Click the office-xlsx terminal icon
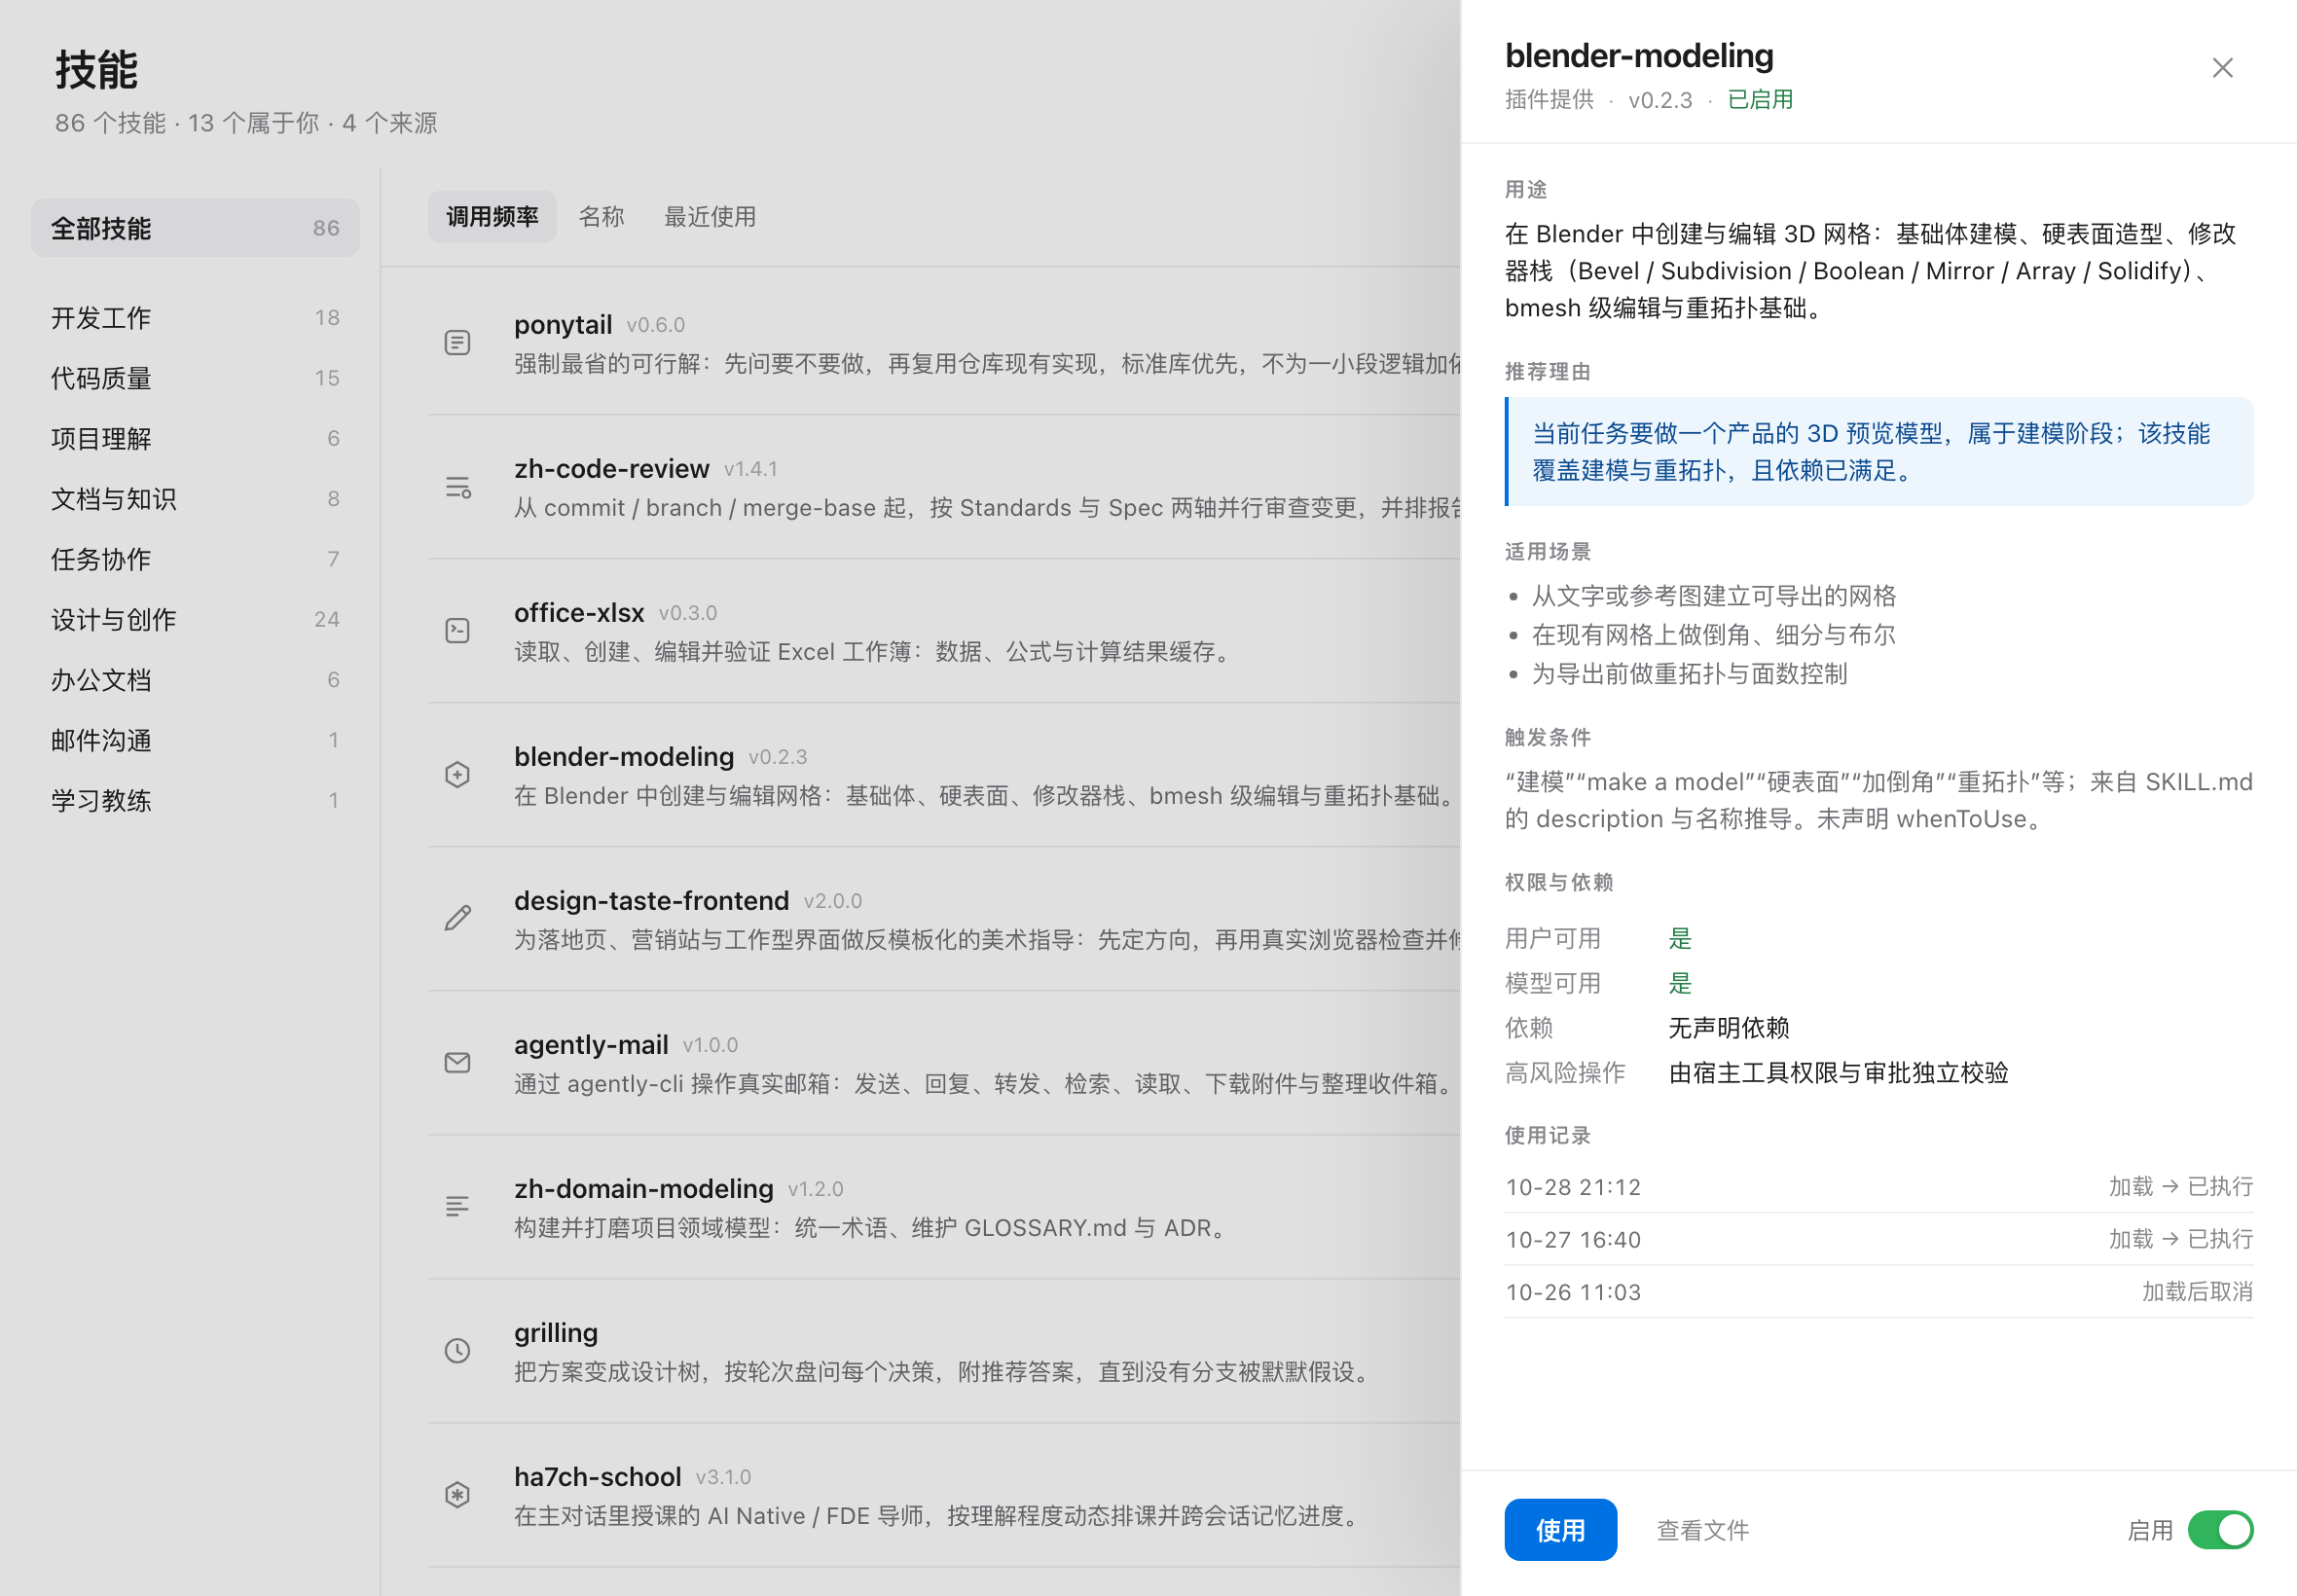Screen dimensions: 2297x1596 point(457,631)
